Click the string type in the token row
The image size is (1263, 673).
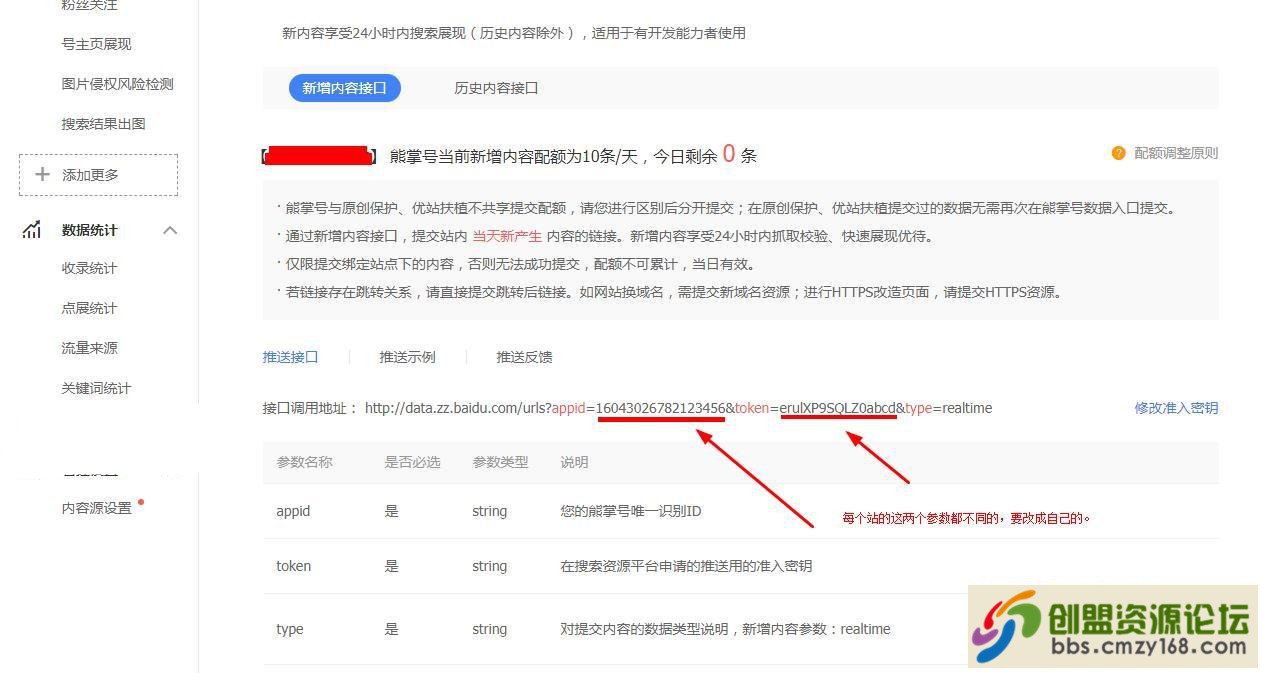click(489, 566)
